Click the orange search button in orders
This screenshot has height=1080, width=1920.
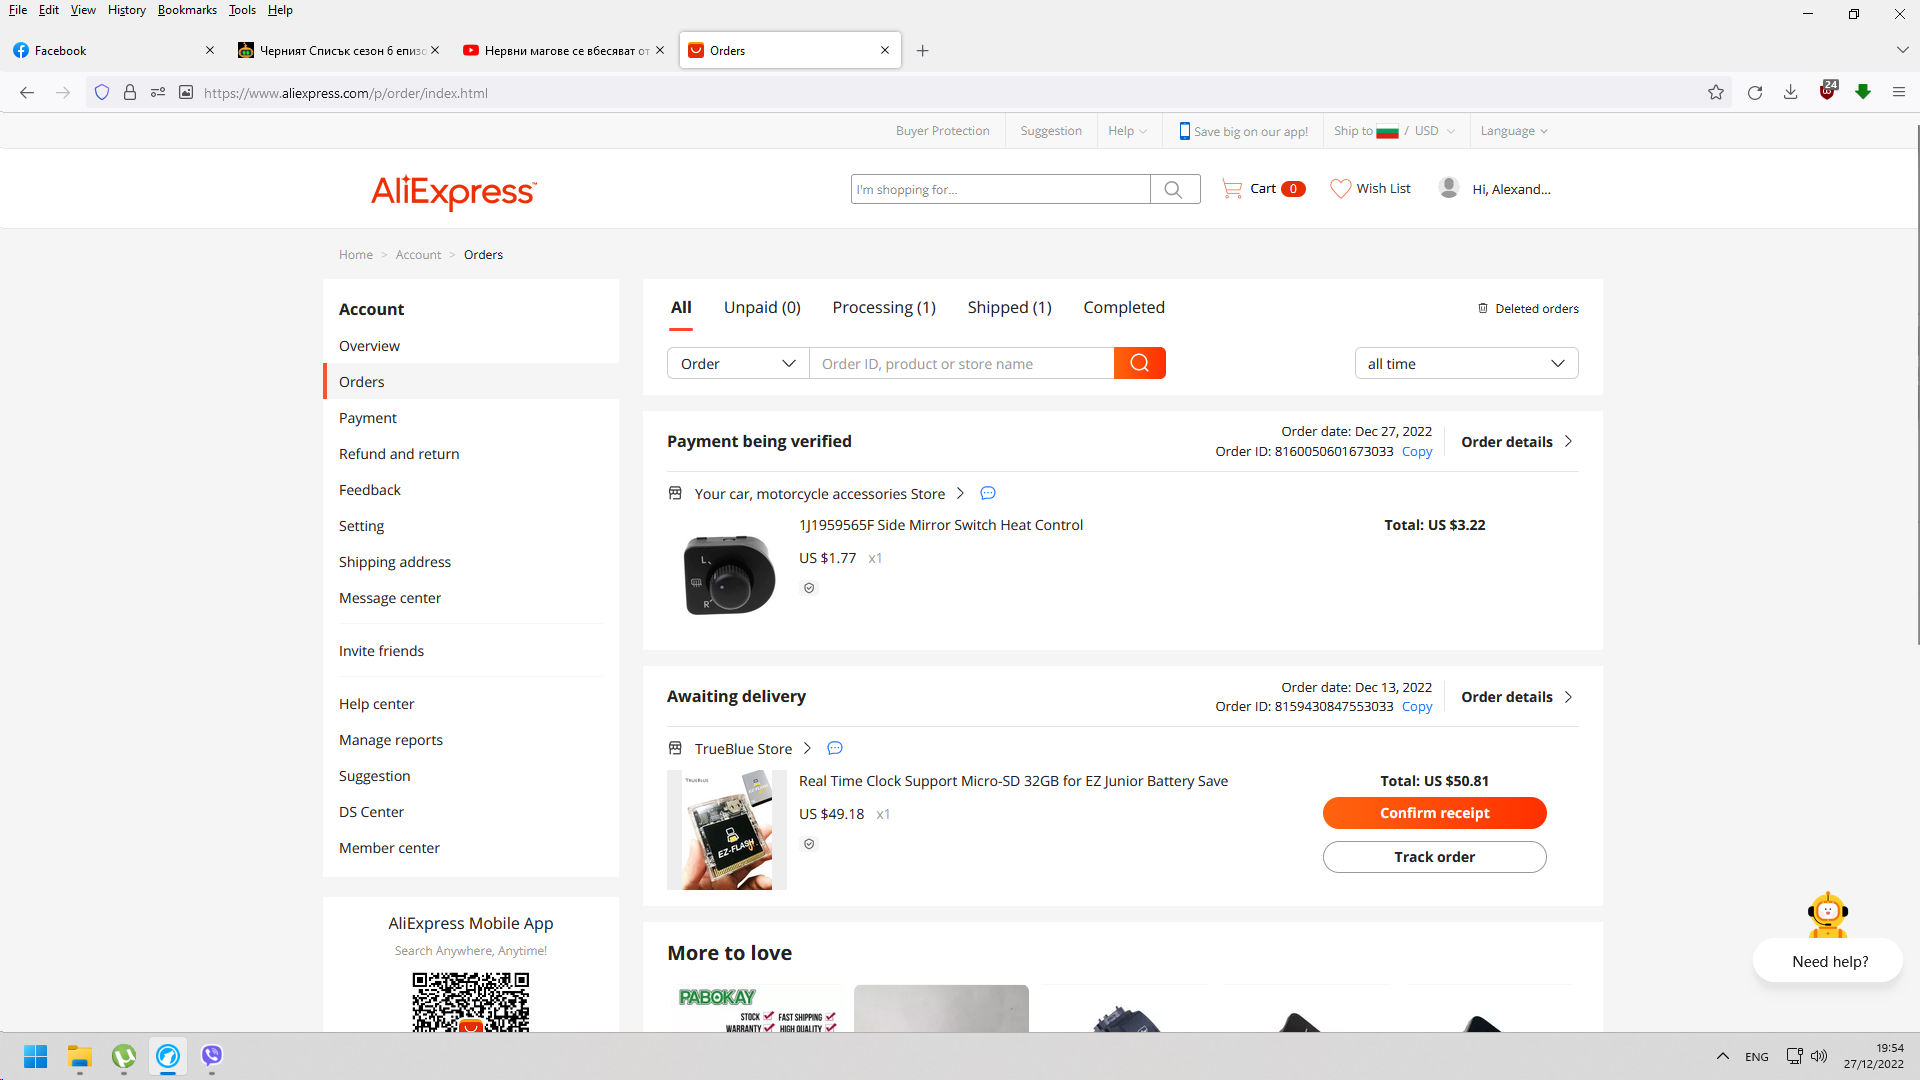pos(1139,363)
